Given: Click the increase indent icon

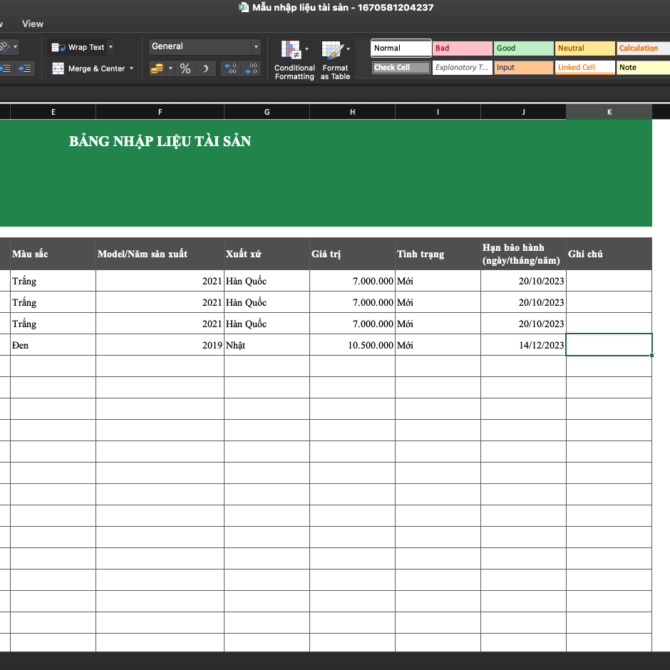Looking at the screenshot, I should tap(25, 68).
